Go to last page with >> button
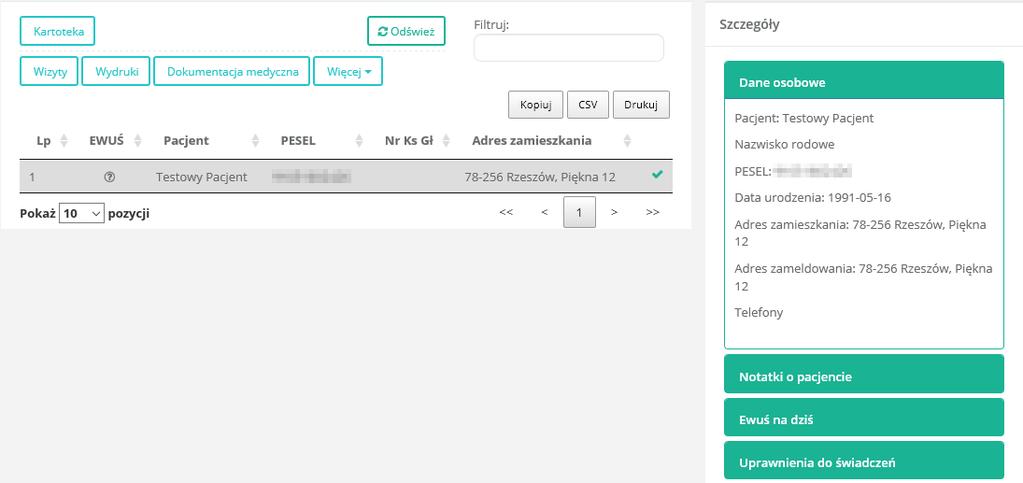The image size is (1023, 483). tap(652, 212)
